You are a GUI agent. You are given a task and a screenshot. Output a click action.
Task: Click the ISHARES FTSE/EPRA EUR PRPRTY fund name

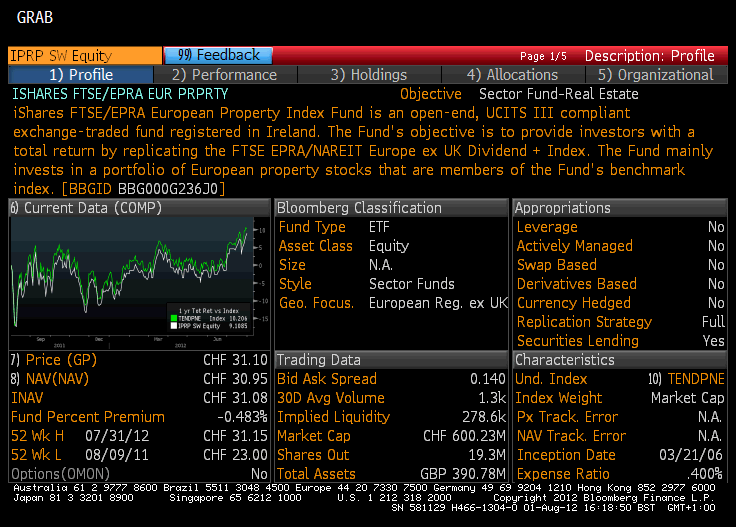coord(120,94)
